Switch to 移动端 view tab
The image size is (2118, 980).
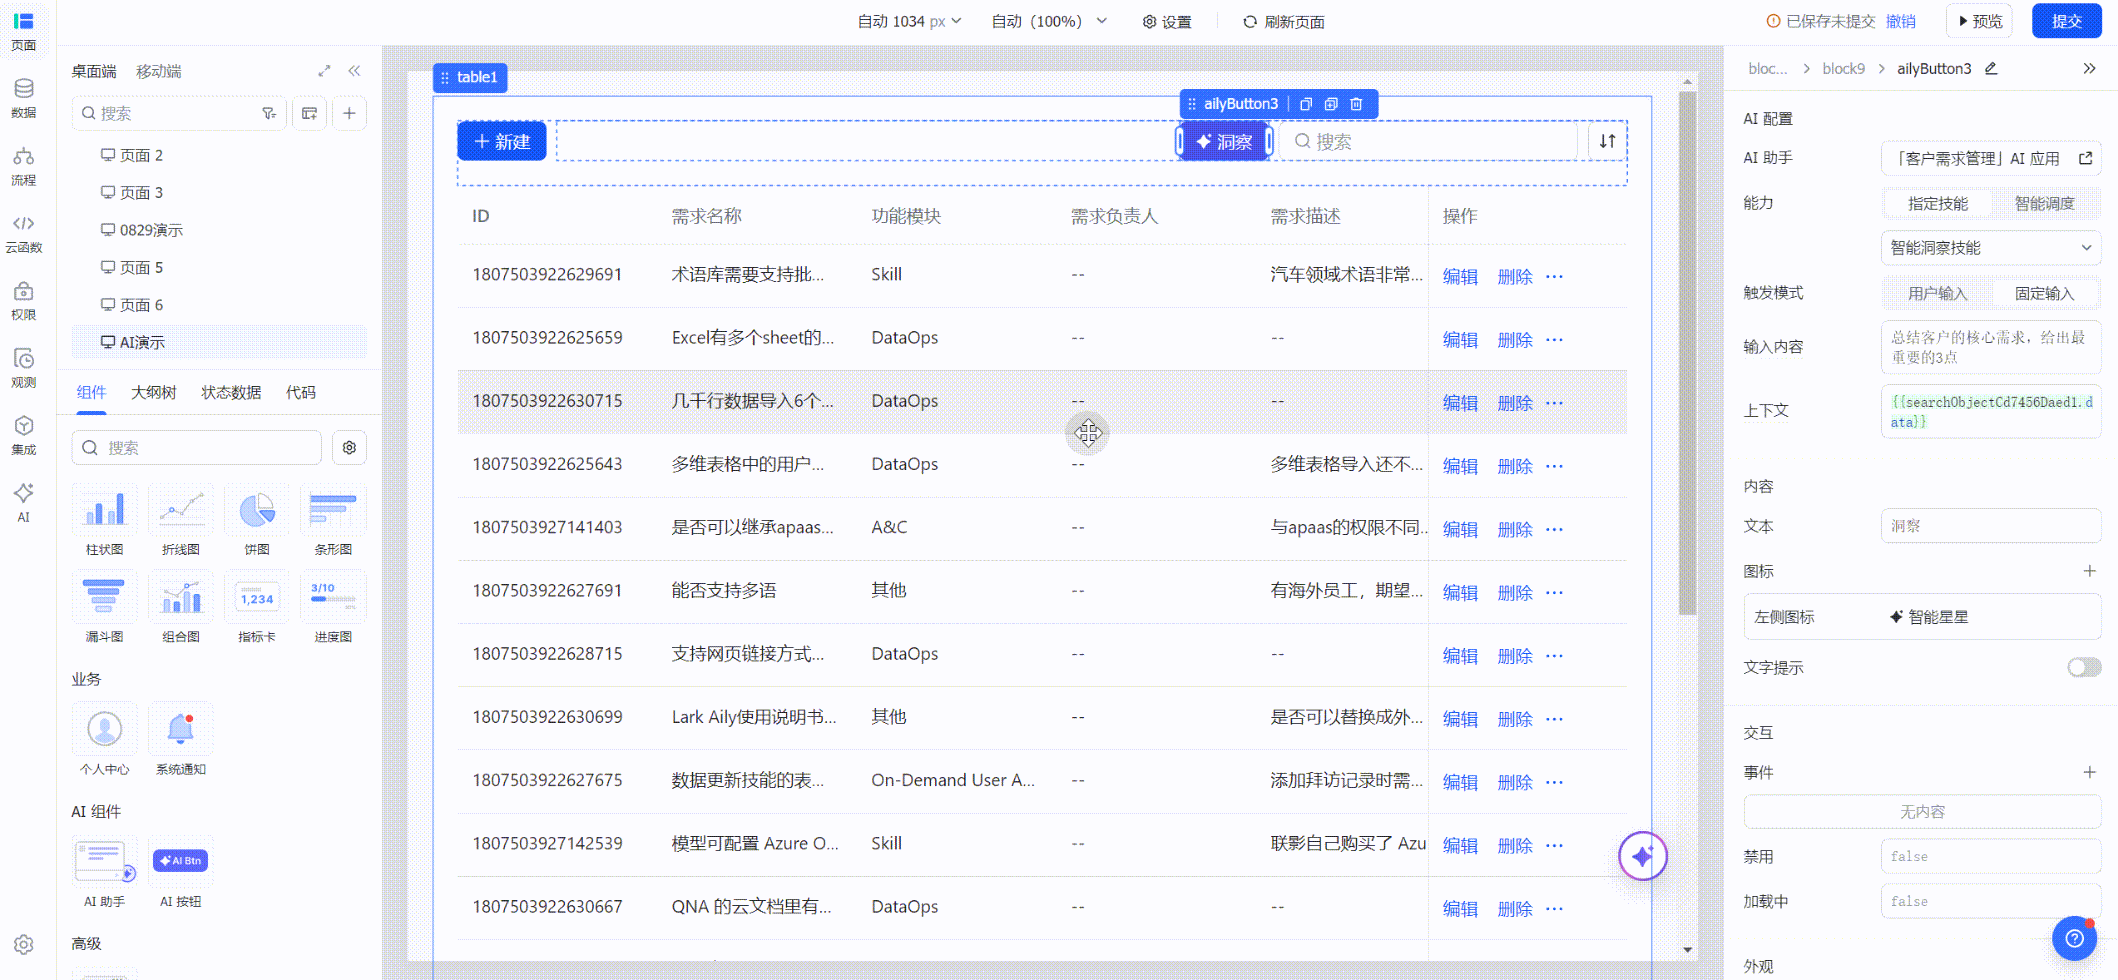(x=158, y=71)
